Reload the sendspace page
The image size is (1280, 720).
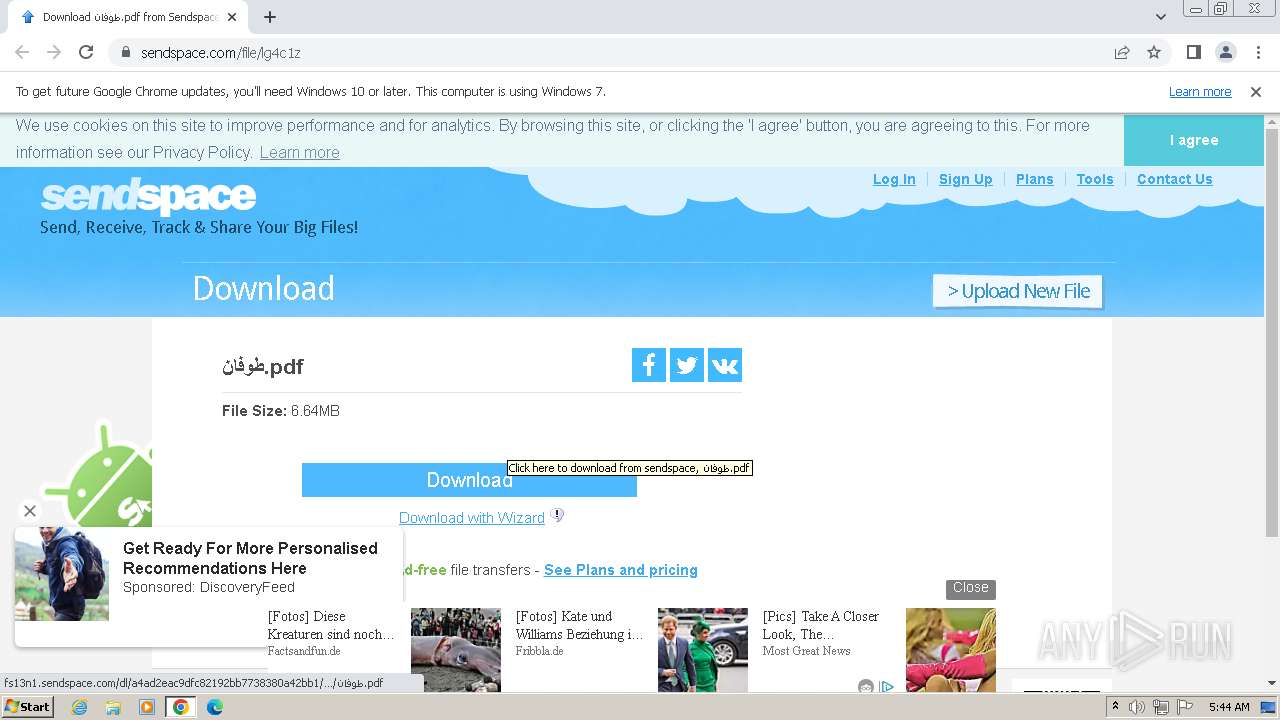click(86, 52)
